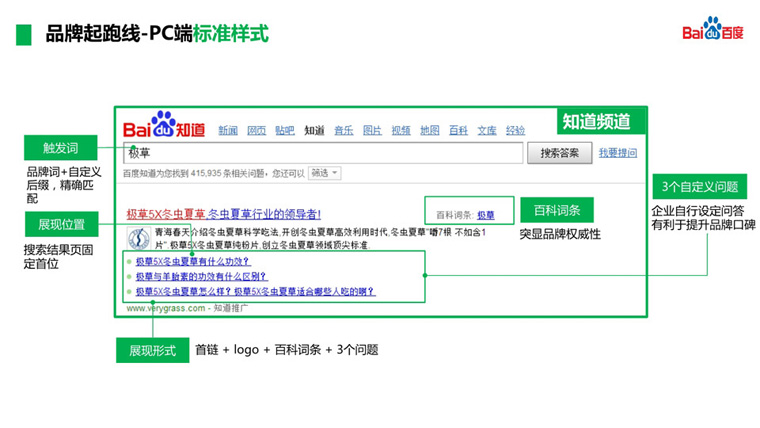Open the 音乐 tab

coord(344,130)
